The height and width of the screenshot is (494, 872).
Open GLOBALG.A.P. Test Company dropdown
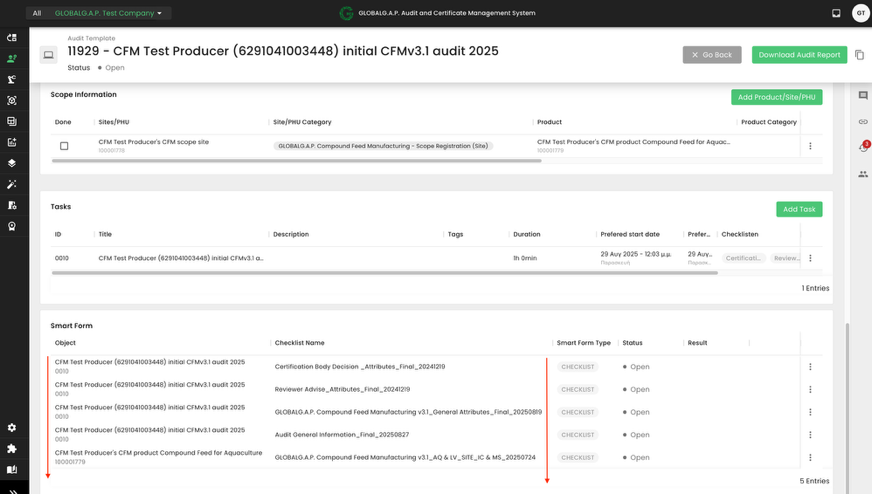[108, 13]
